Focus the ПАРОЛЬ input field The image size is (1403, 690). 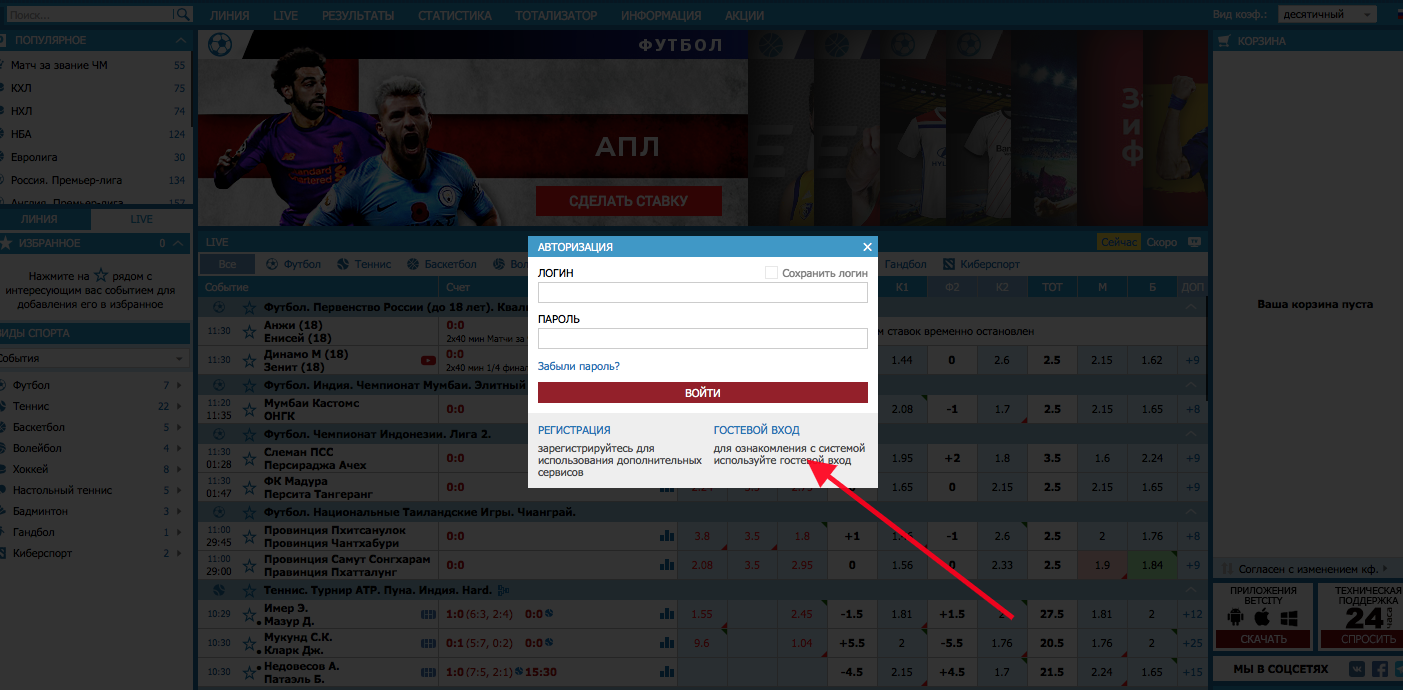pyautogui.click(x=703, y=339)
